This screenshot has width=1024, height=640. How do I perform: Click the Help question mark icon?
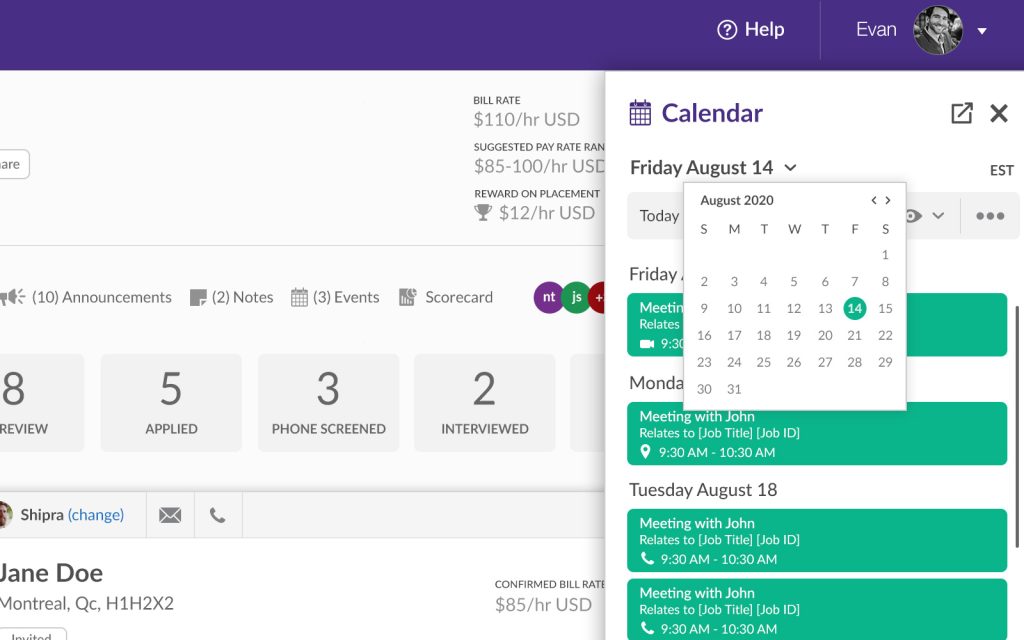pyautogui.click(x=727, y=30)
